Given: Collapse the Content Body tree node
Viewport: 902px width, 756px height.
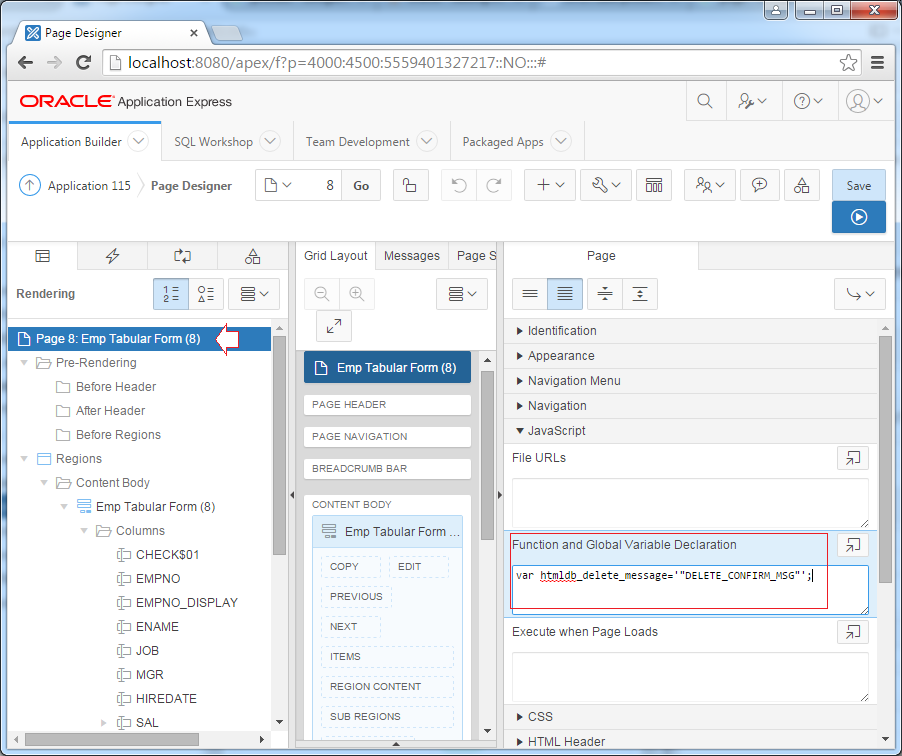Looking at the screenshot, I should pyautogui.click(x=44, y=483).
